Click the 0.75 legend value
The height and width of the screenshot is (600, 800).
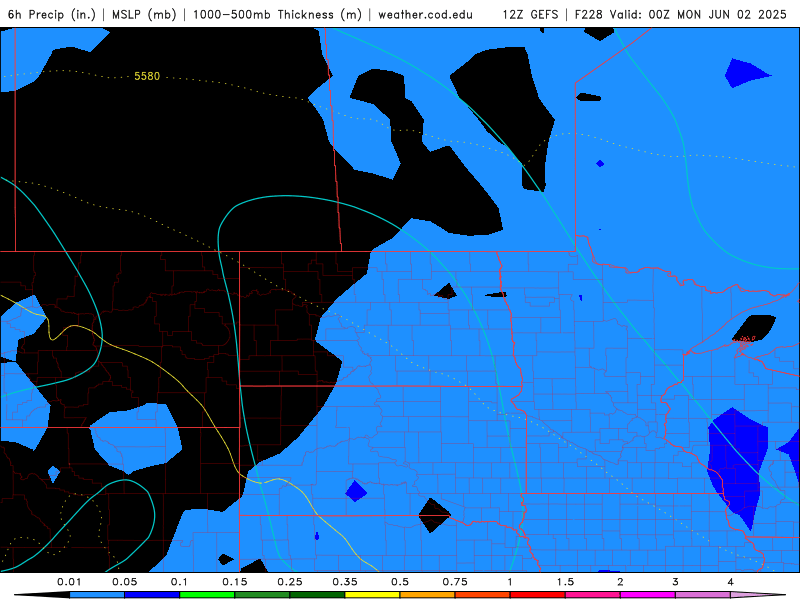coord(455,582)
